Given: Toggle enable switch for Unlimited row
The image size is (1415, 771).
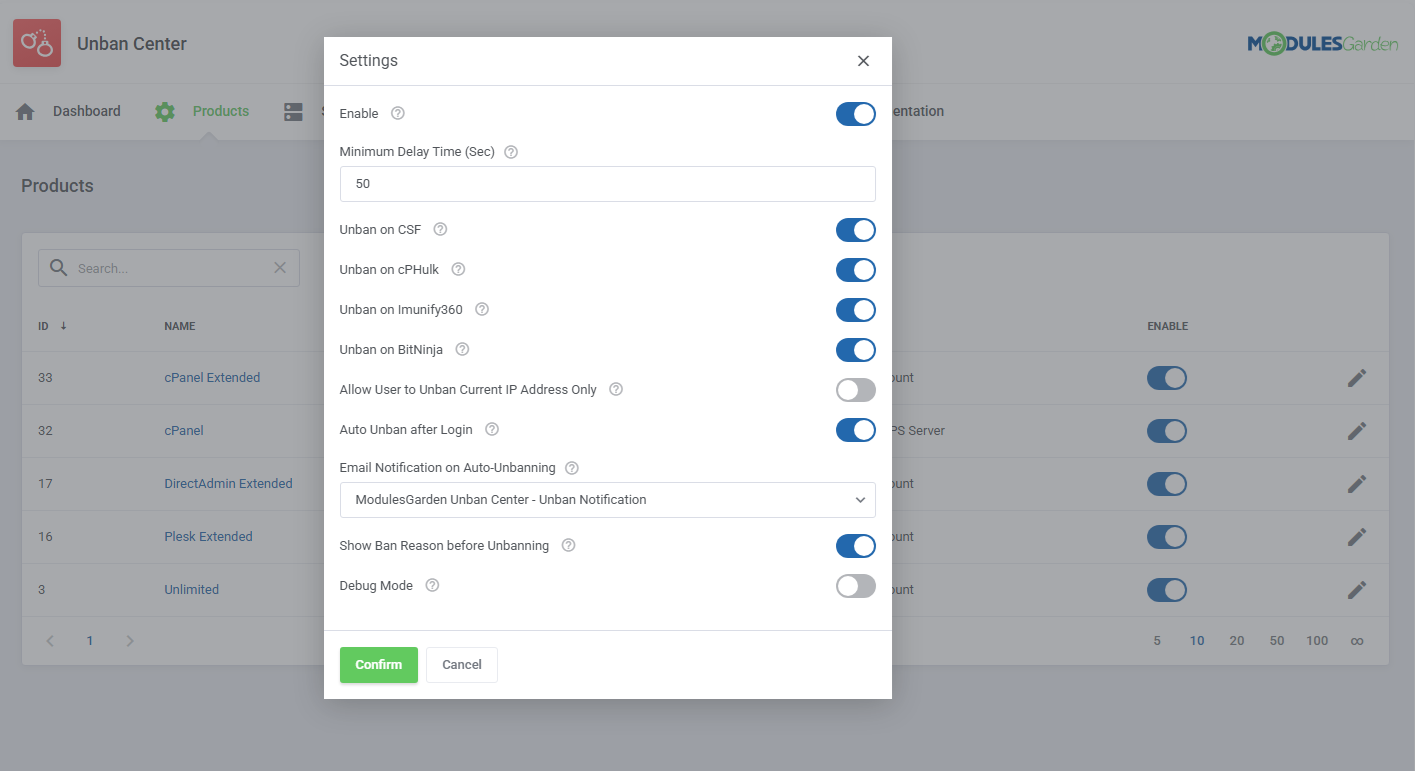Looking at the screenshot, I should tap(1167, 590).
